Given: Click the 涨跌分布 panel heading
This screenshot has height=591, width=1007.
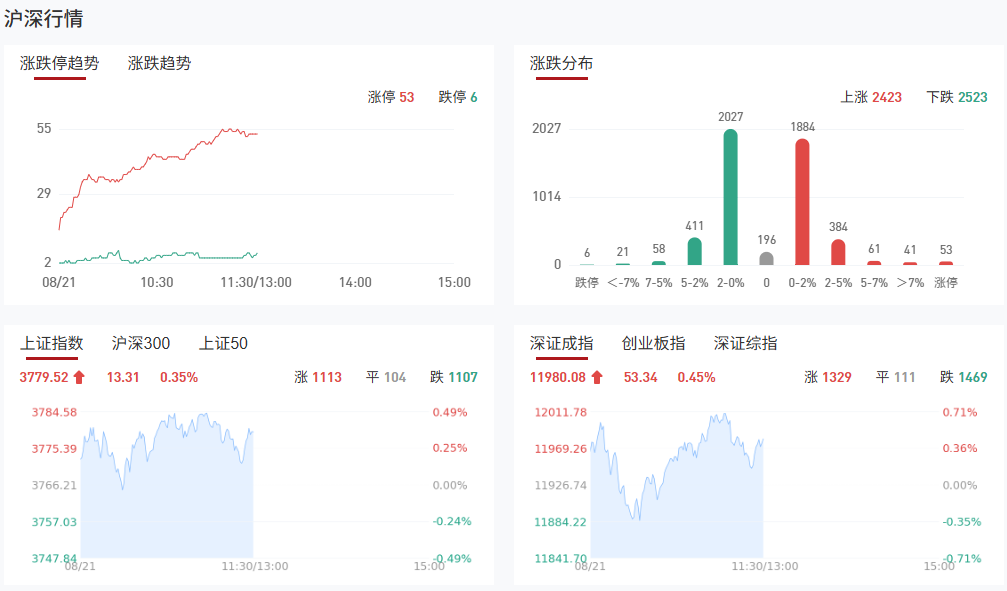Looking at the screenshot, I should pos(561,63).
